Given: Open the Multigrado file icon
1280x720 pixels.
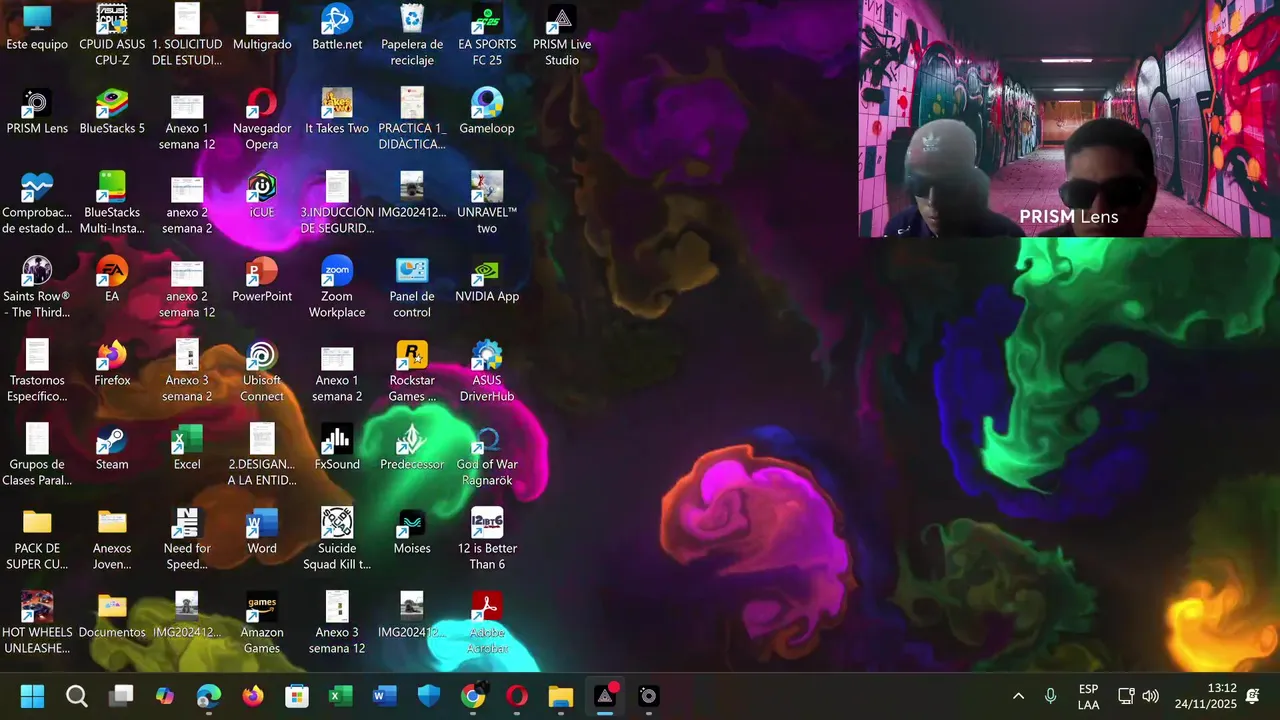Looking at the screenshot, I should click(262, 28).
